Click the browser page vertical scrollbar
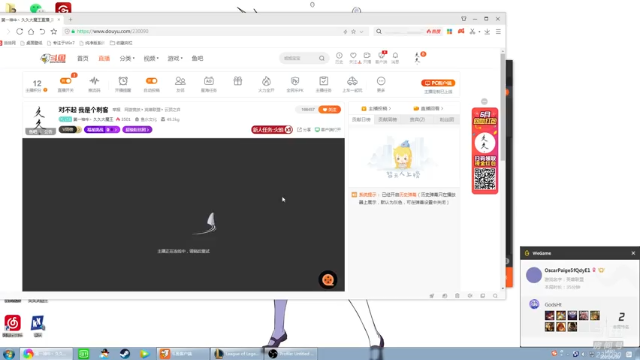Screen dimensions: 640x360 click(x=503, y=106)
